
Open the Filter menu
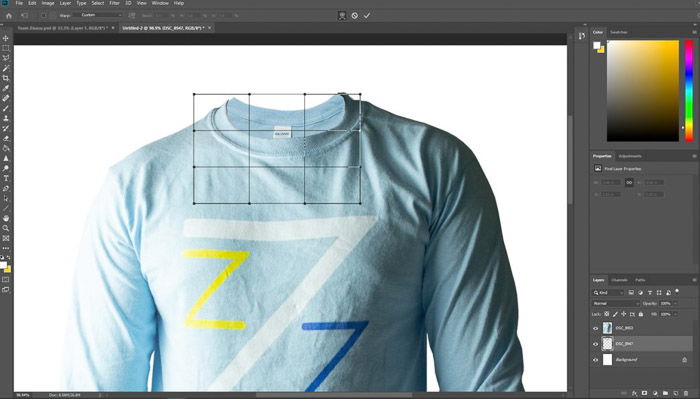point(114,3)
